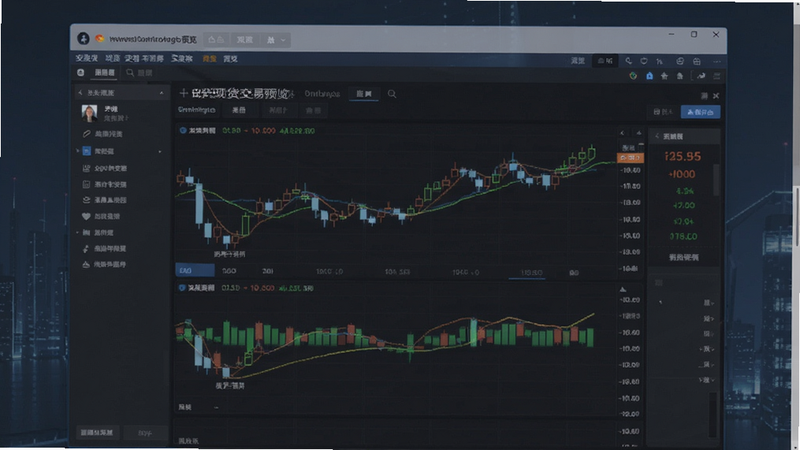The height and width of the screenshot is (450, 800).
Task: Select the blue highlighted time range button
Action: coord(194,270)
